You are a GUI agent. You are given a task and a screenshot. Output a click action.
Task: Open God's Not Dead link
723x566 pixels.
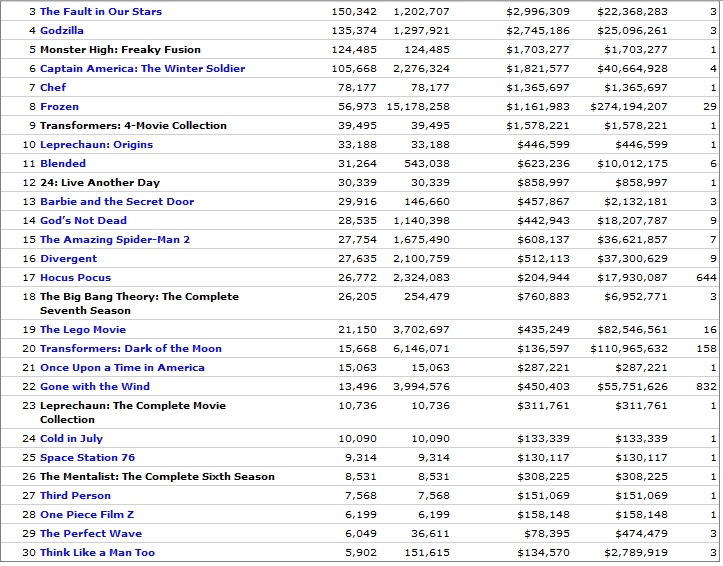click(83, 221)
